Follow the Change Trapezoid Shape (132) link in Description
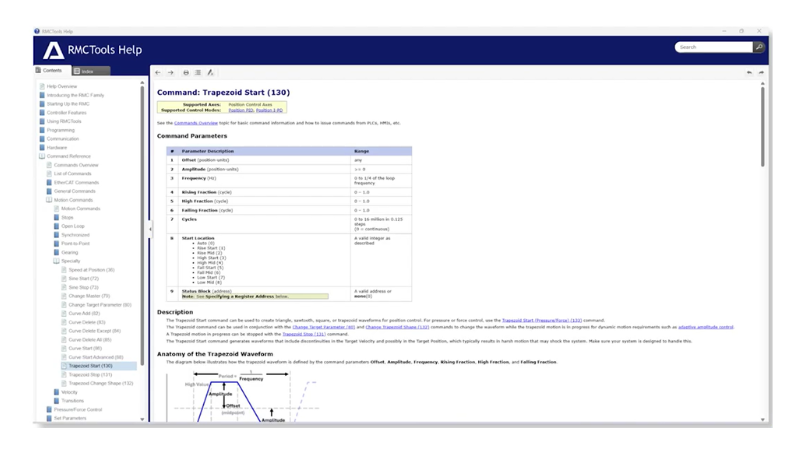The width and height of the screenshot is (800, 450). click(397, 327)
